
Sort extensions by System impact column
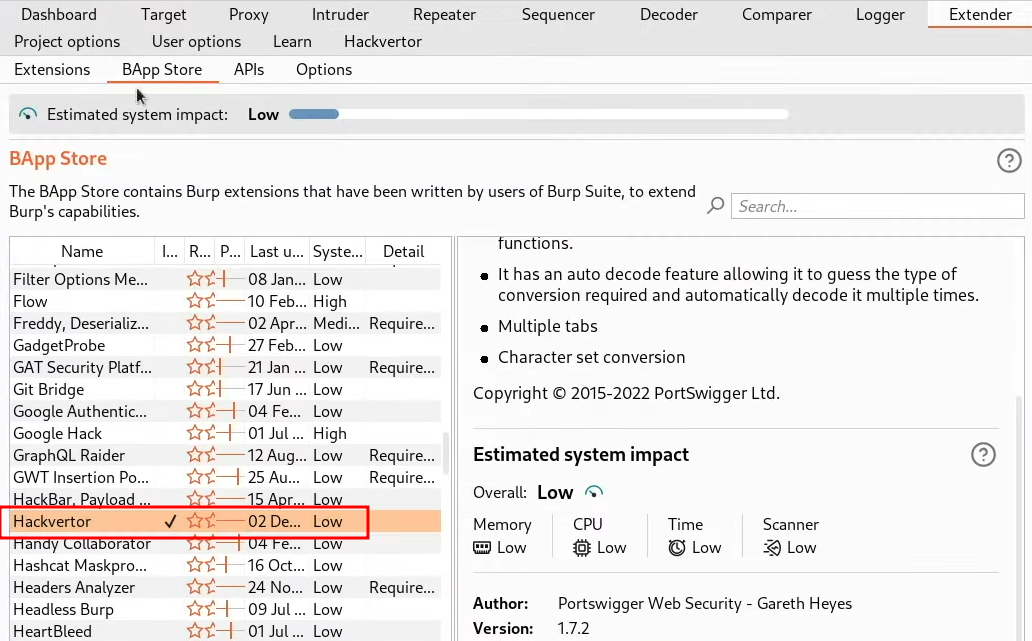pyautogui.click(x=336, y=252)
